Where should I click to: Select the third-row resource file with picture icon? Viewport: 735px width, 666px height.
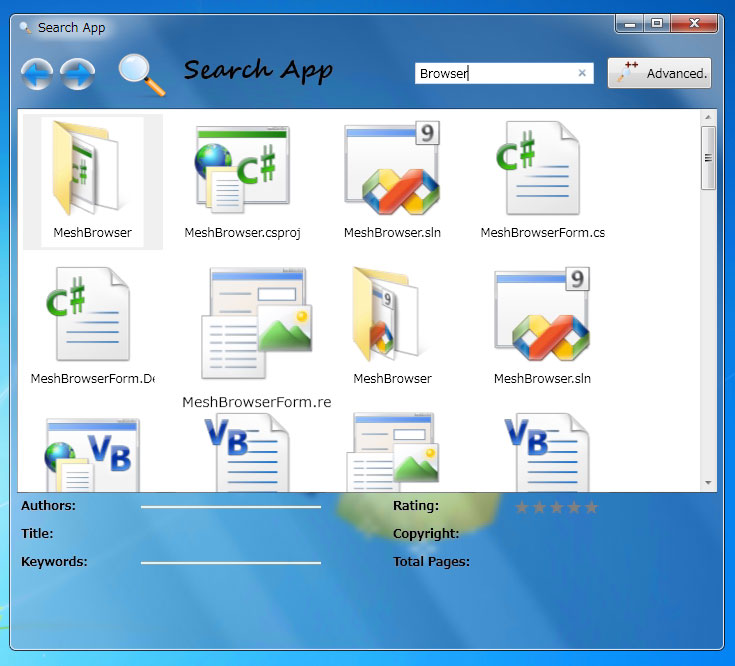[393, 453]
